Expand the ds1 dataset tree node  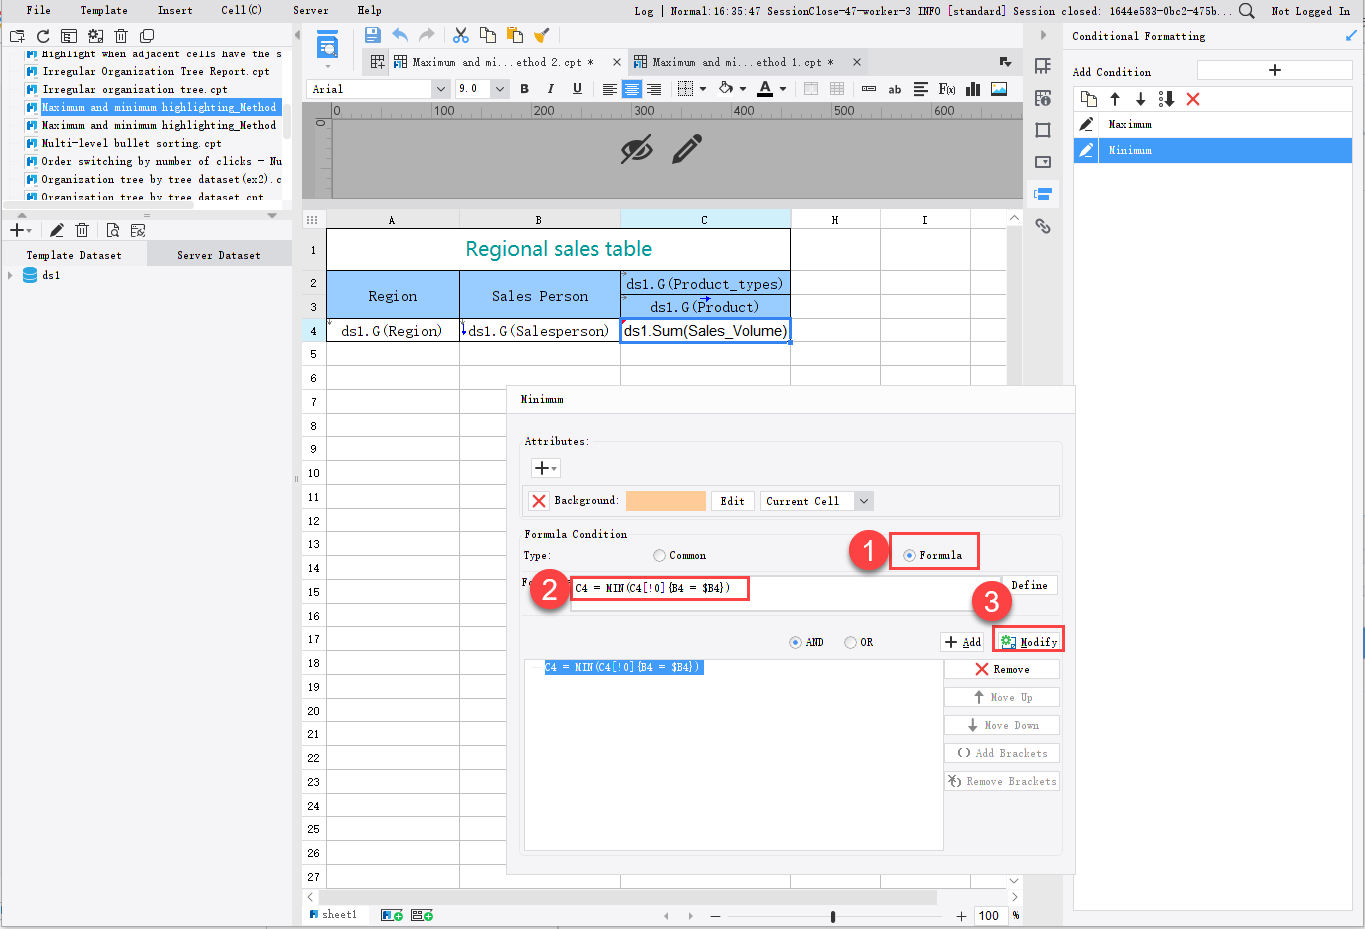tap(10, 274)
